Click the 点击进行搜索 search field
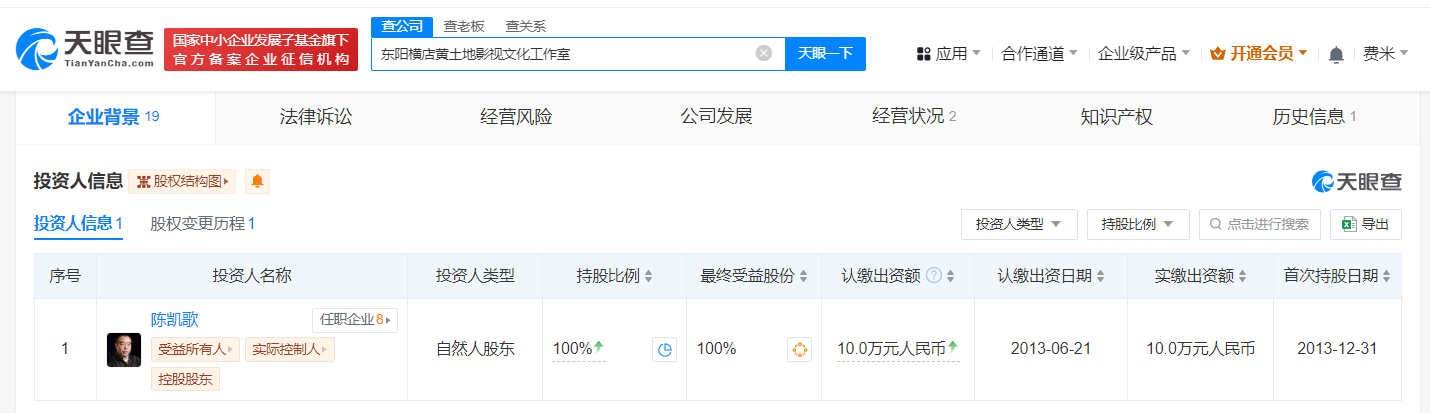 pyautogui.click(x=1260, y=224)
